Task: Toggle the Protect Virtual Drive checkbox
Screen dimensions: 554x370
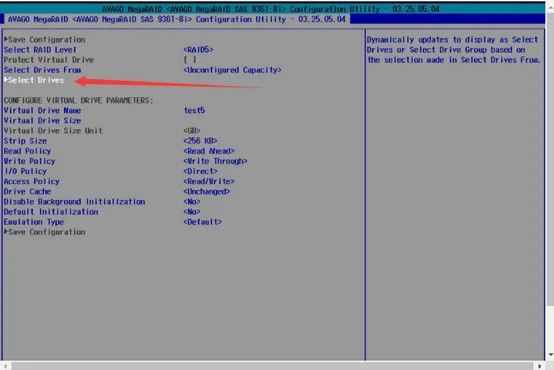Action: point(190,60)
